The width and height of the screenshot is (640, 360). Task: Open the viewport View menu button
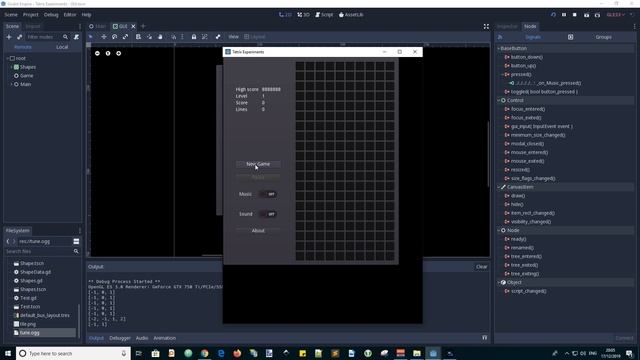click(x=233, y=37)
